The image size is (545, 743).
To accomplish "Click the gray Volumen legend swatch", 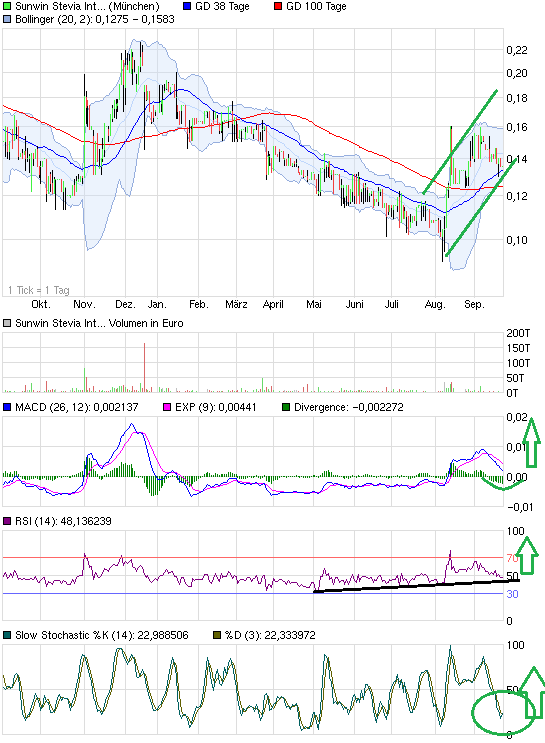I will pyautogui.click(x=7, y=323).
